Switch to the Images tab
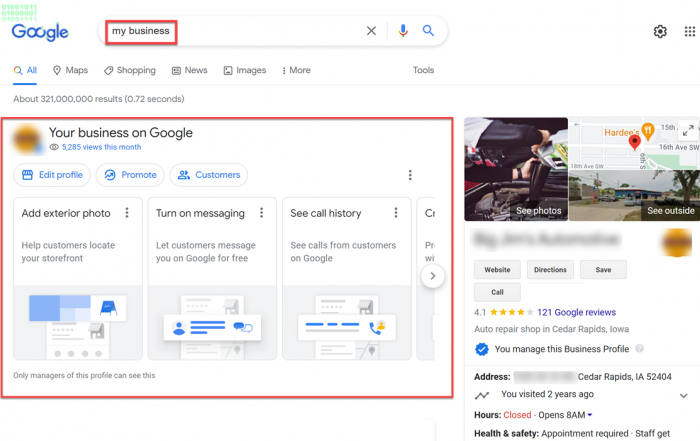700x441 pixels. click(245, 70)
